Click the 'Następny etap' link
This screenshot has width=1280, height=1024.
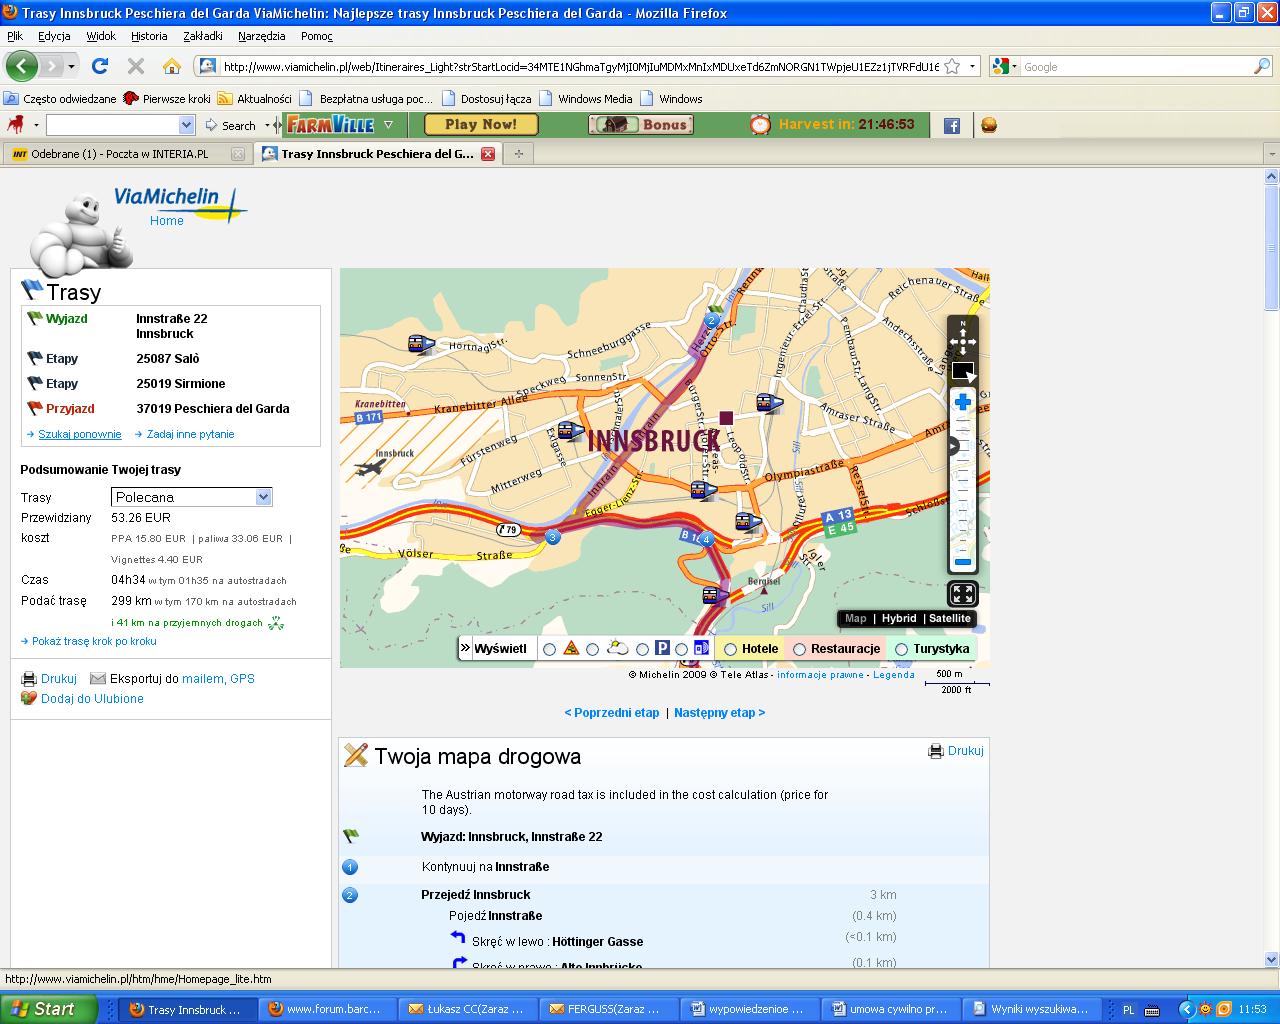(x=719, y=713)
